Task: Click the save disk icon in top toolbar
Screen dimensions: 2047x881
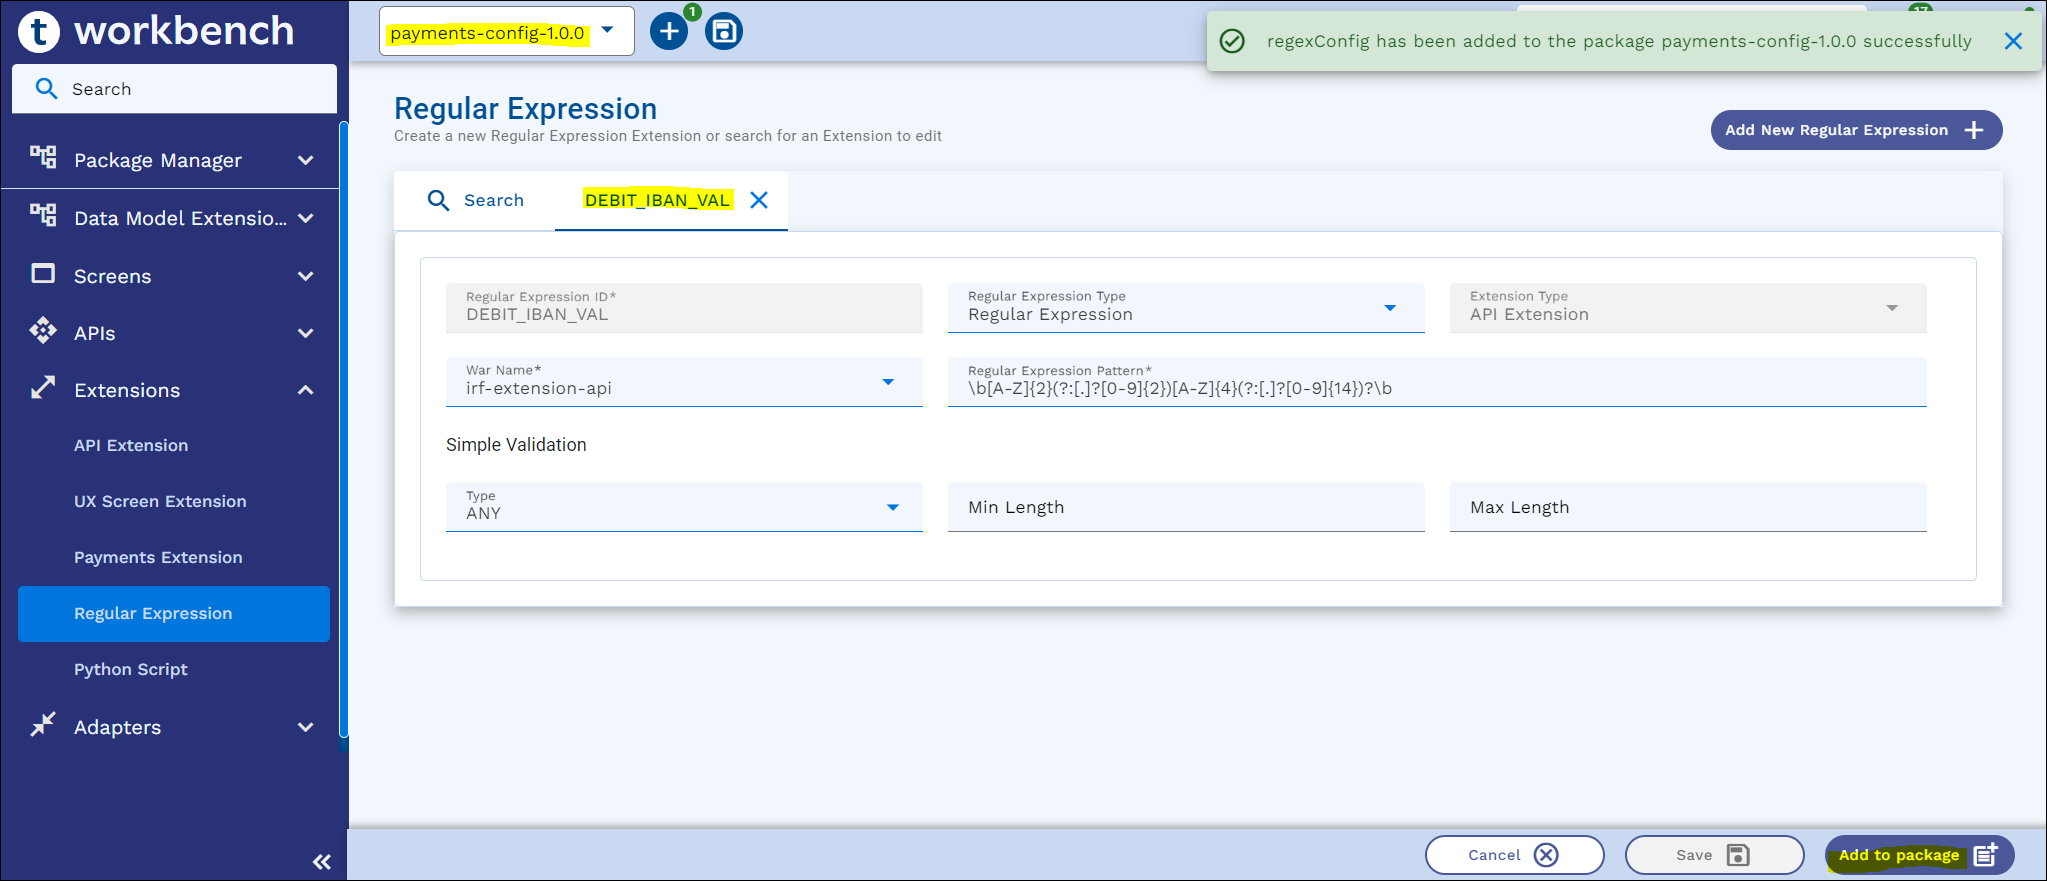Action: [x=724, y=32]
